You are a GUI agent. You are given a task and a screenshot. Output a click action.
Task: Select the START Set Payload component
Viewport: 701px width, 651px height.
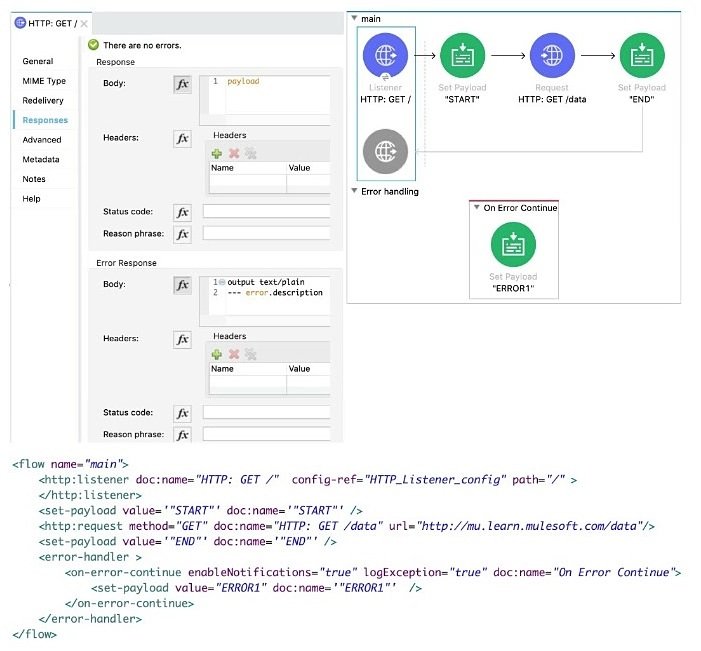[462, 55]
